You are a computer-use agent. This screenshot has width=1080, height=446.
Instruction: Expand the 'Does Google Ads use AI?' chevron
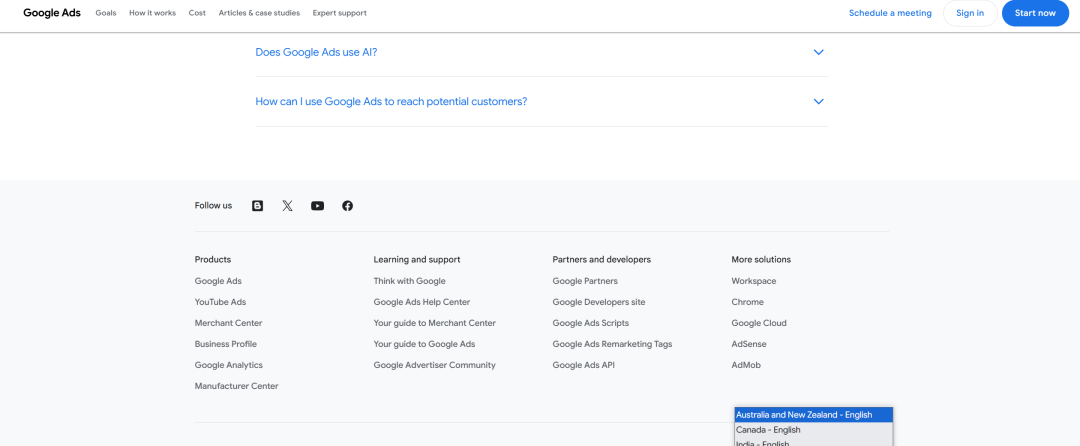[818, 52]
